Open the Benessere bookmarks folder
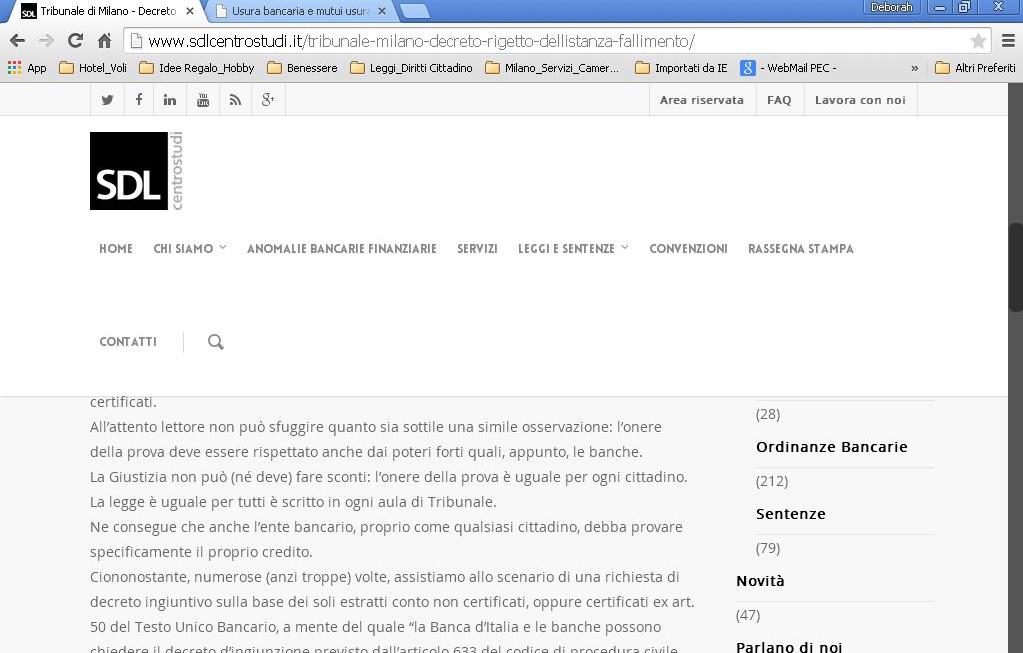The width and height of the screenshot is (1023, 653). 302,68
